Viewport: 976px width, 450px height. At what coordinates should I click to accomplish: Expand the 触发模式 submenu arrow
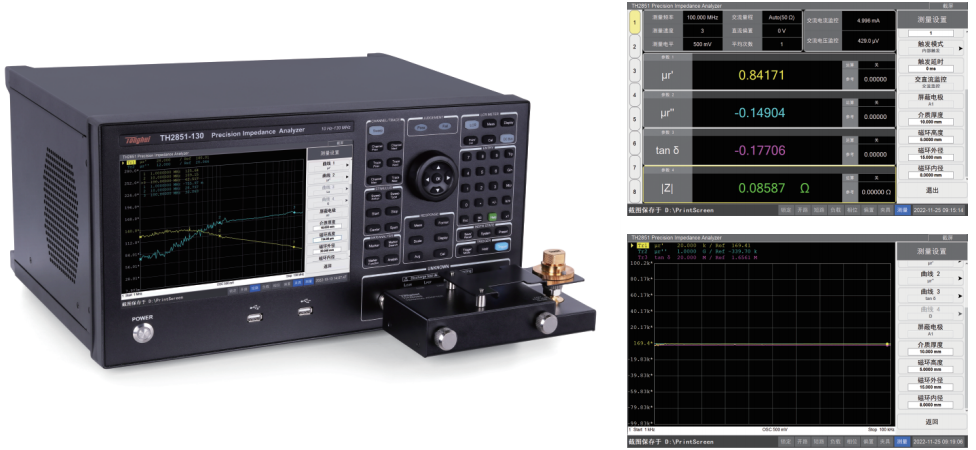962,46
